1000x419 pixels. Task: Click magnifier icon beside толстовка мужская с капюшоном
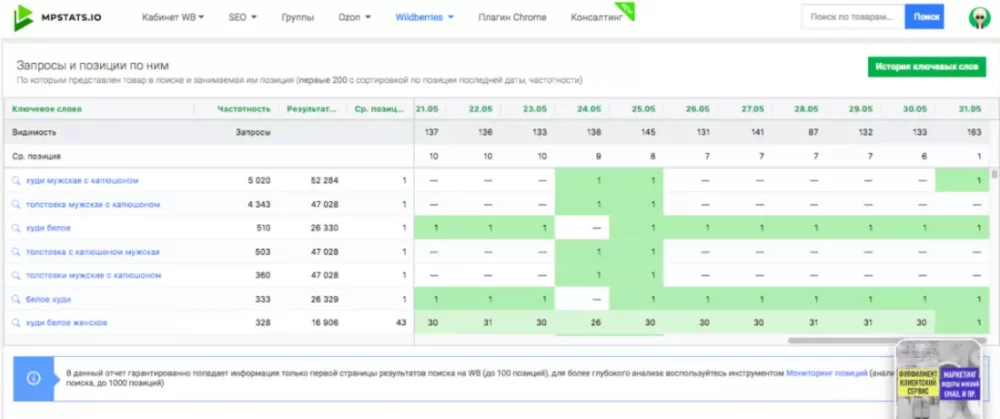pyautogui.click(x=16, y=205)
